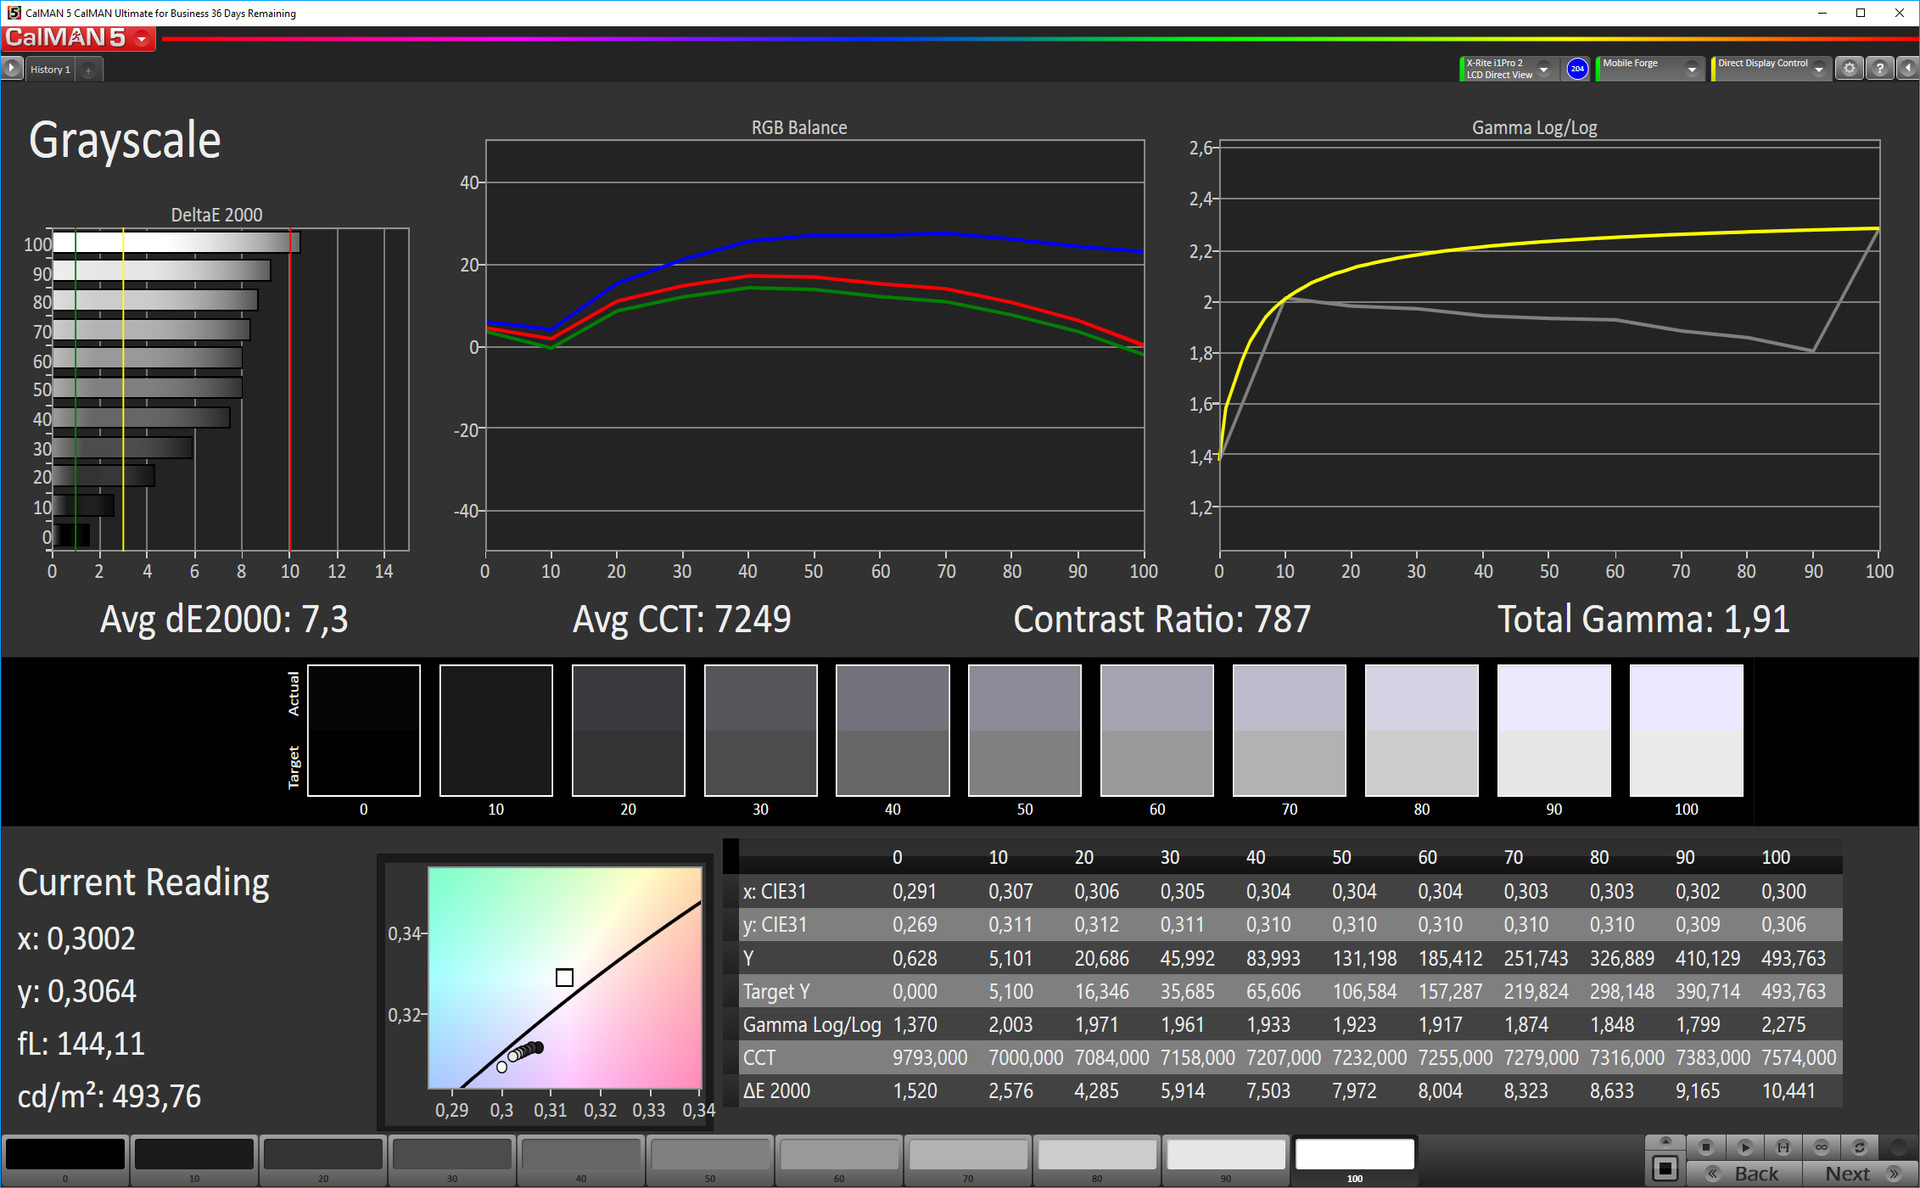Expand the Direct Display Control dropdown
The image size is (1920, 1188).
[1819, 69]
